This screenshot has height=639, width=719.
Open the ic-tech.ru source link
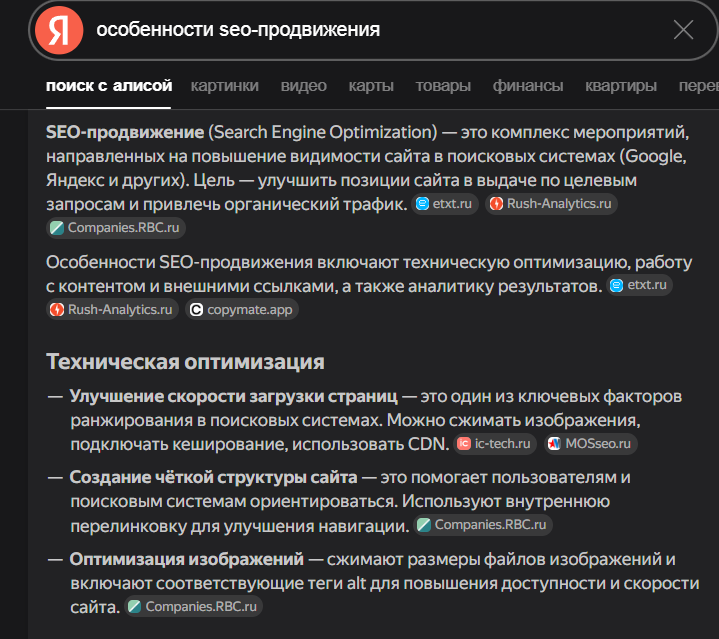pos(496,444)
